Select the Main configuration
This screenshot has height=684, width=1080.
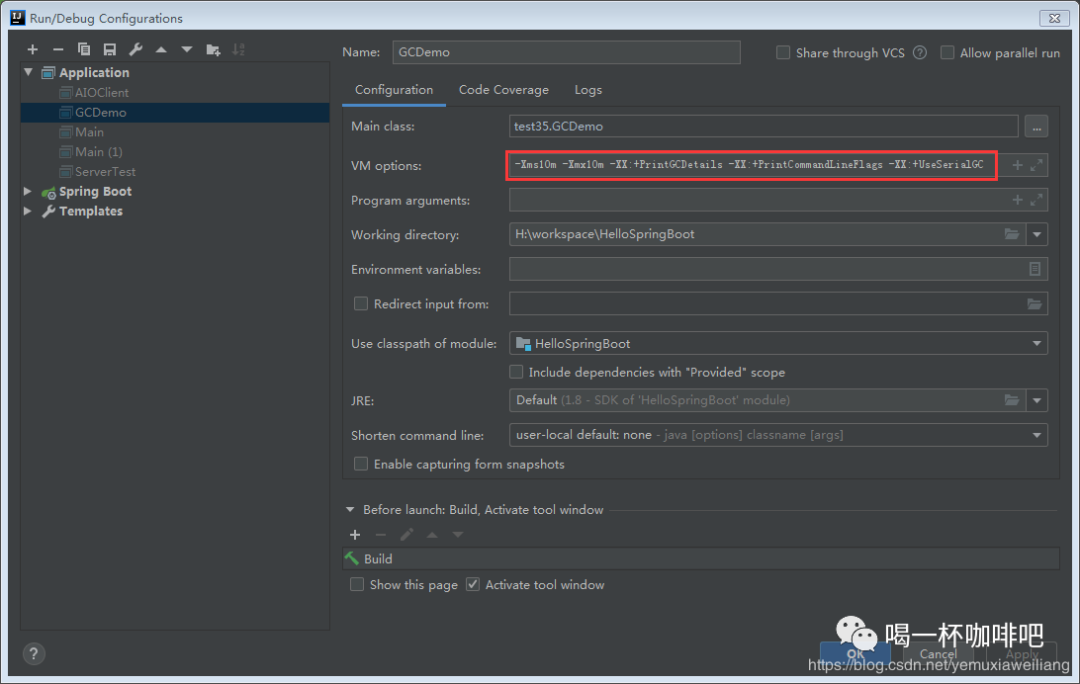pyautogui.click(x=89, y=132)
